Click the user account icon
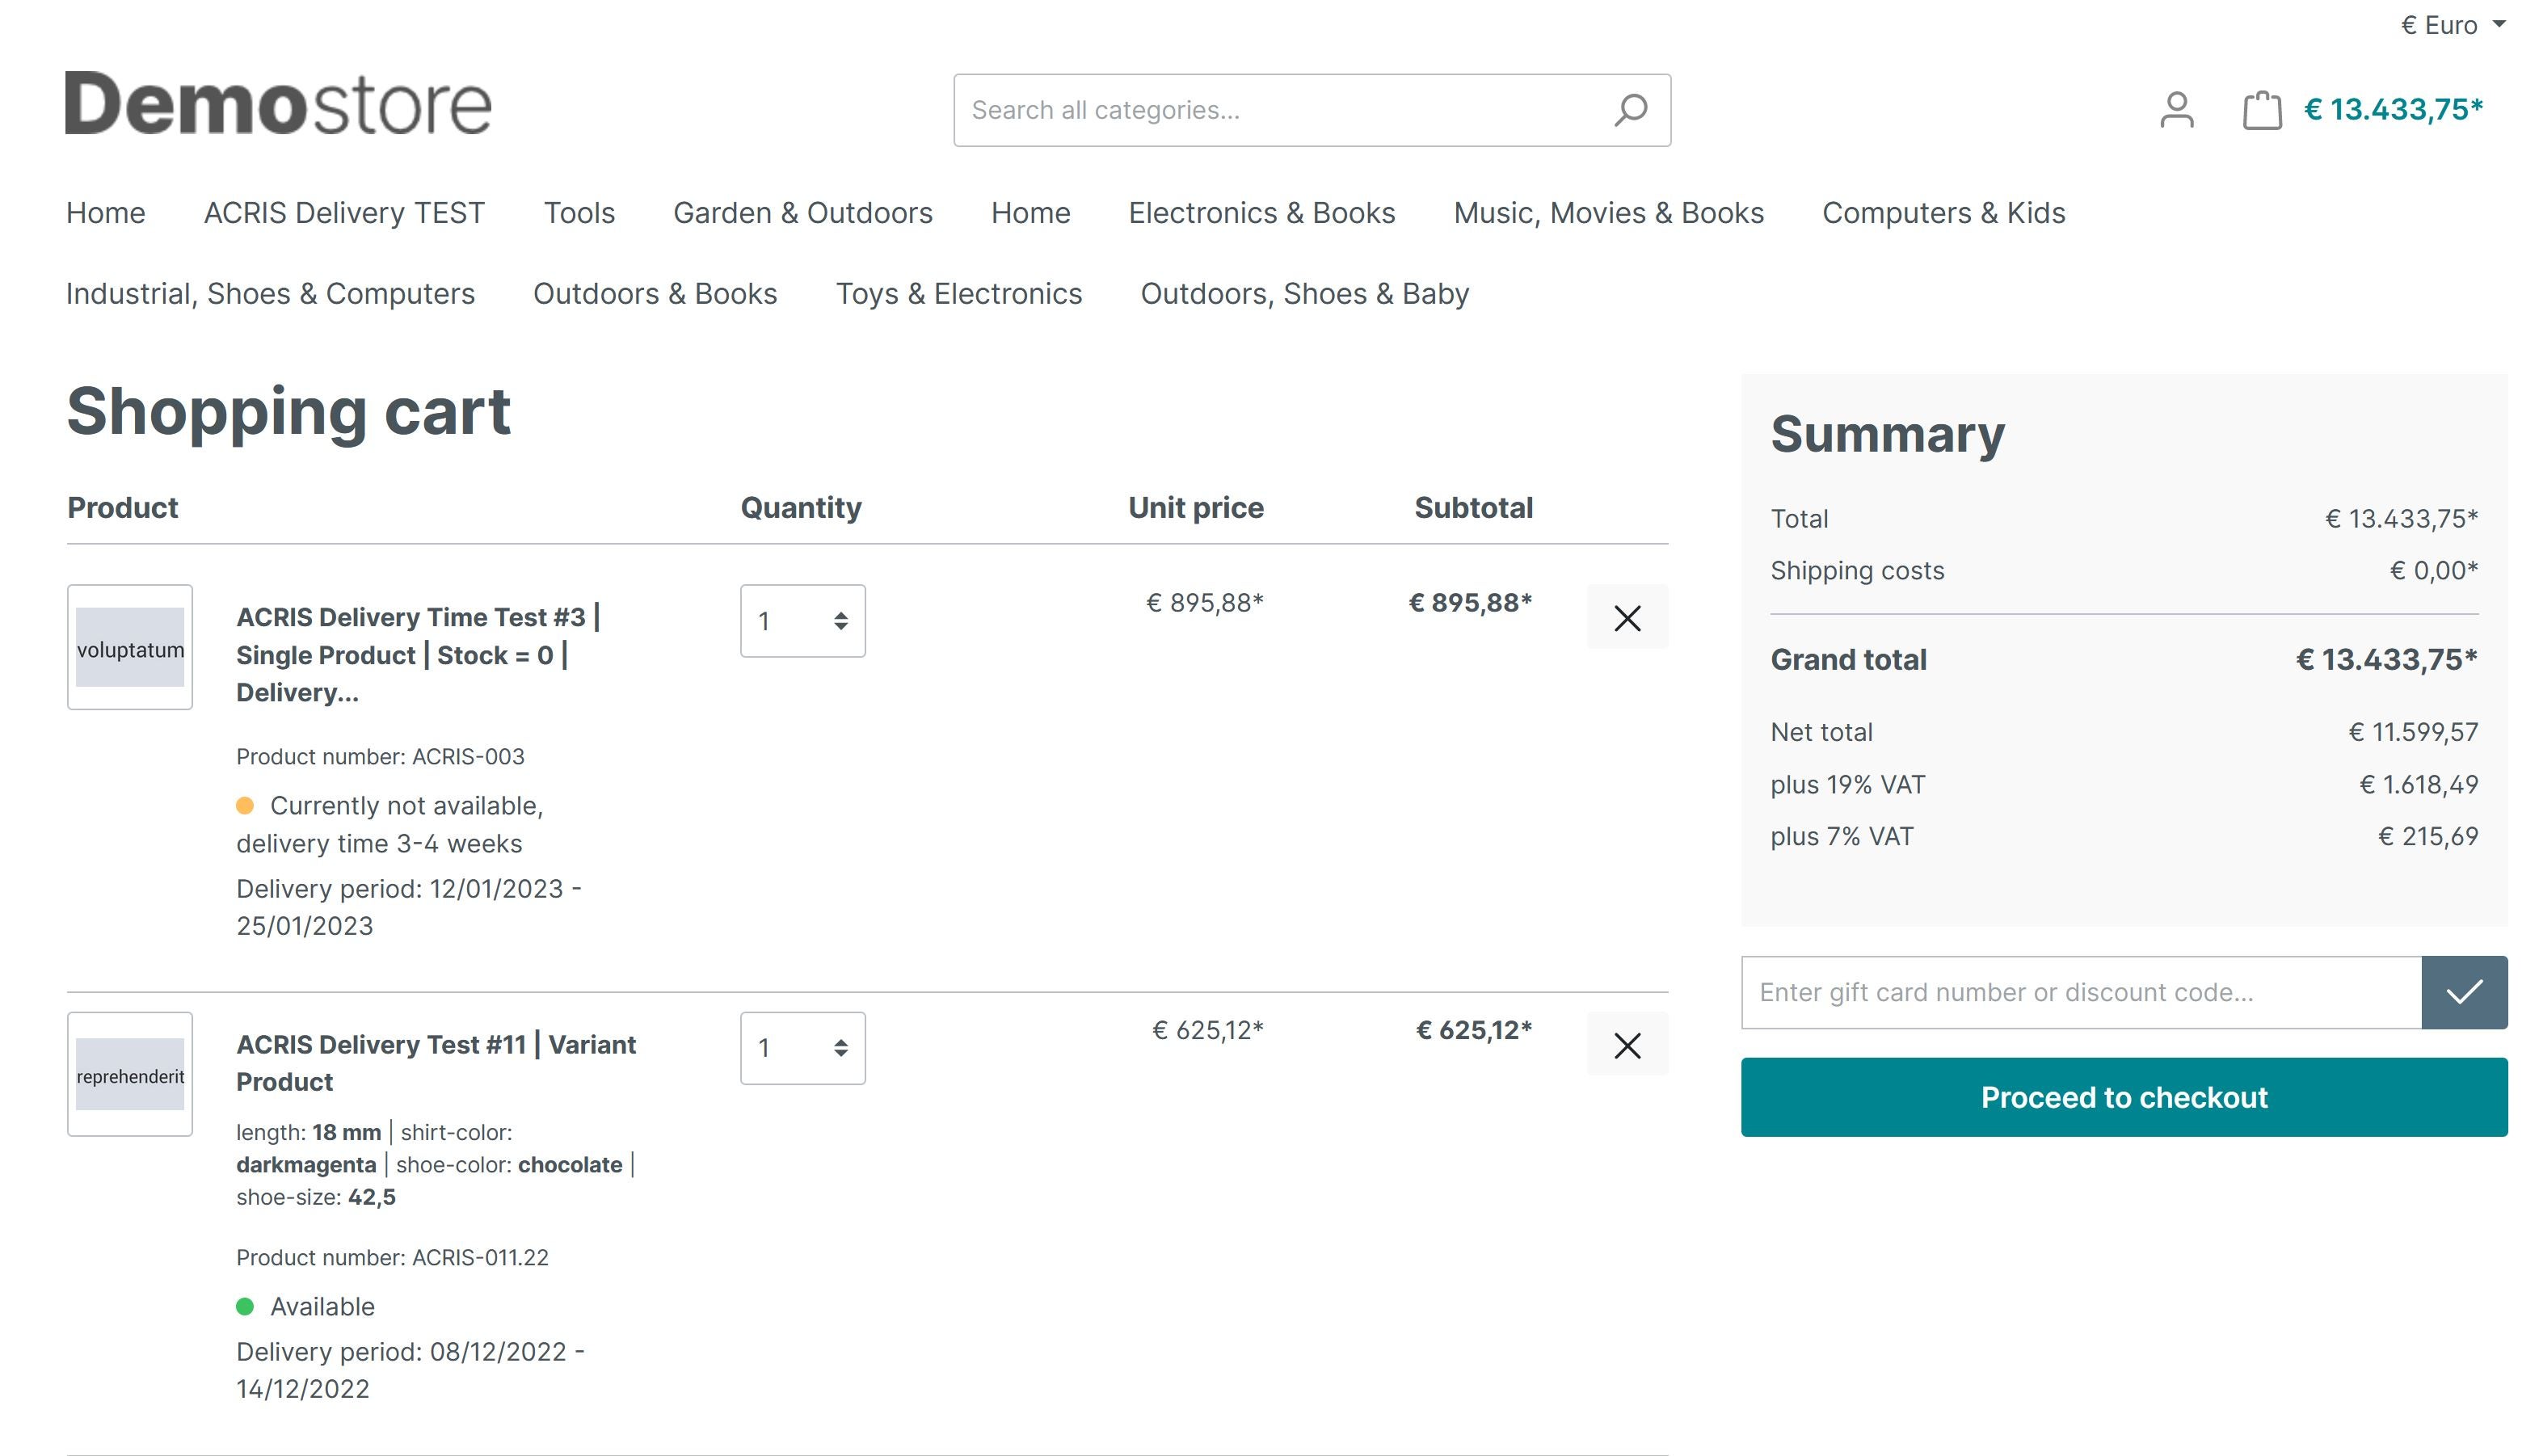Image resolution: width=2539 pixels, height=1456 pixels. click(x=2176, y=110)
